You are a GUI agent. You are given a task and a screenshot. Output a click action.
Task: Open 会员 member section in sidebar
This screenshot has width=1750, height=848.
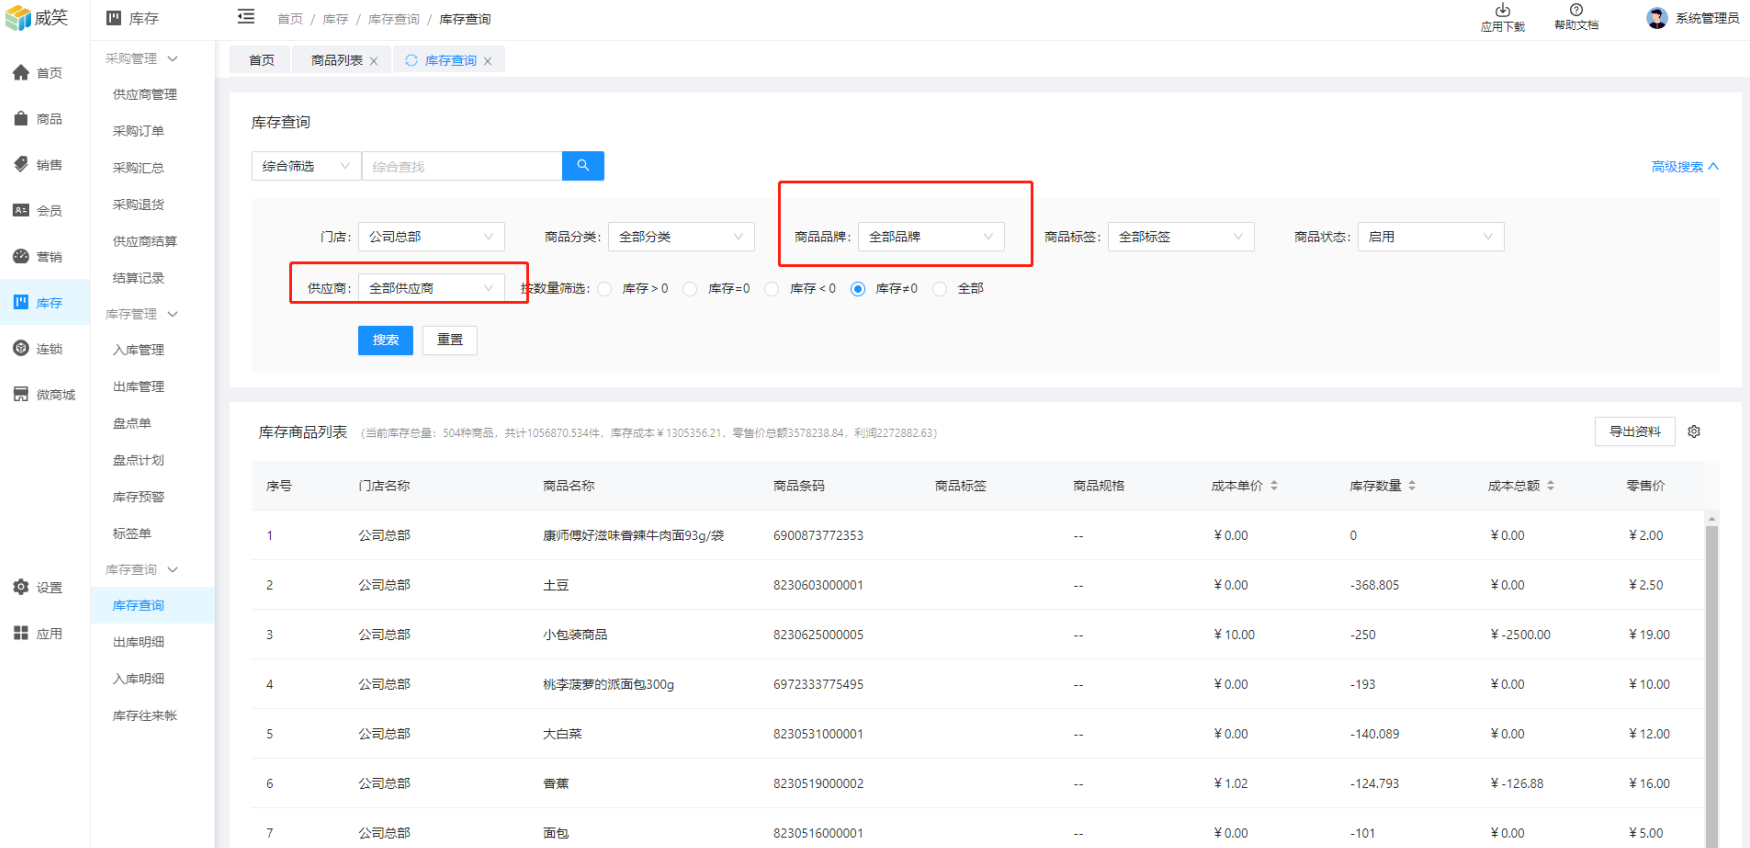point(38,211)
